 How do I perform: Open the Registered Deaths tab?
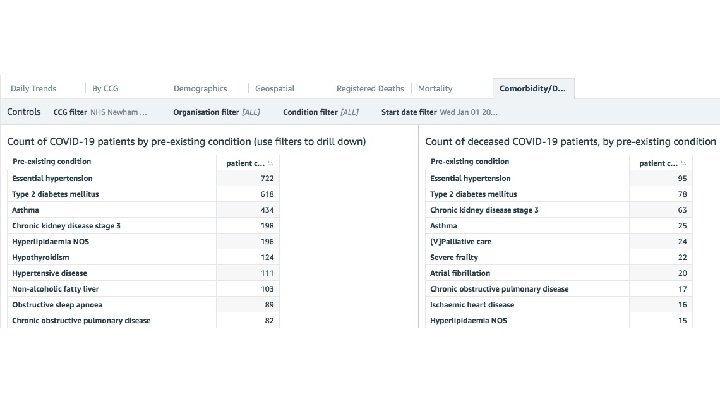pos(370,88)
